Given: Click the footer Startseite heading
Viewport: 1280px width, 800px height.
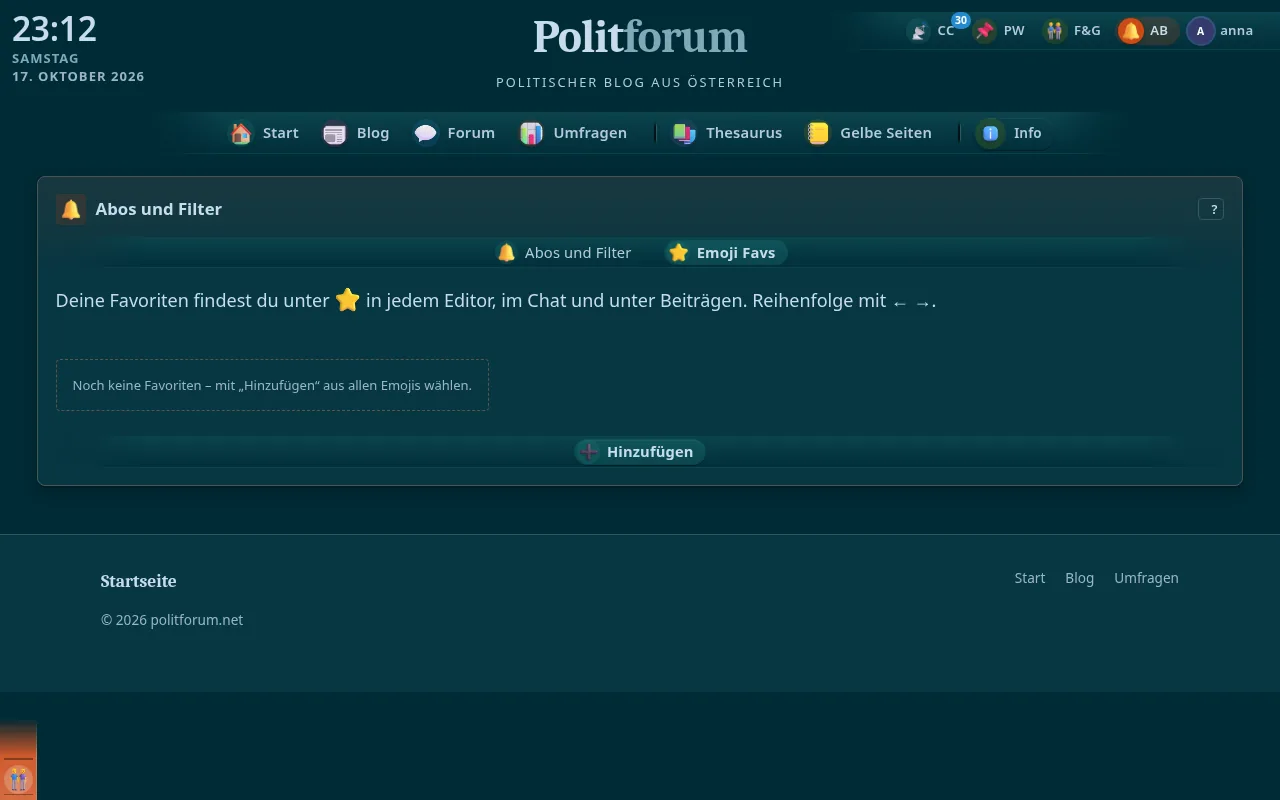Looking at the screenshot, I should [x=138, y=581].
